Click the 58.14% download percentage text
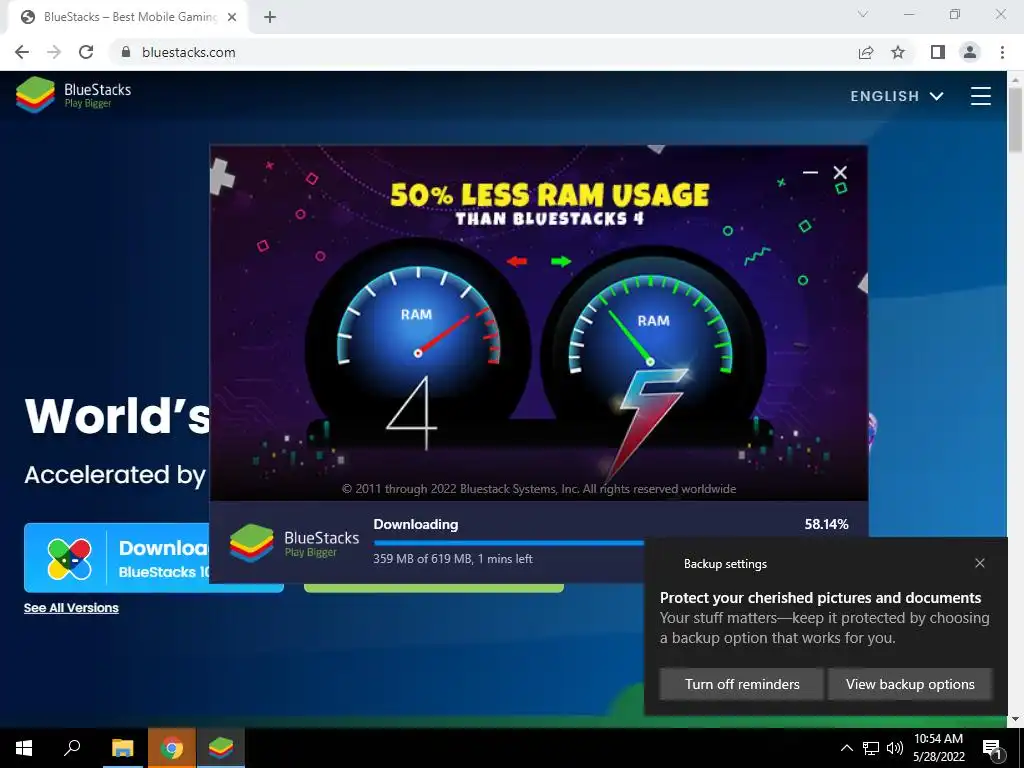The width and height of the screenshot is (1024, 768). click(x=826, y=524)
